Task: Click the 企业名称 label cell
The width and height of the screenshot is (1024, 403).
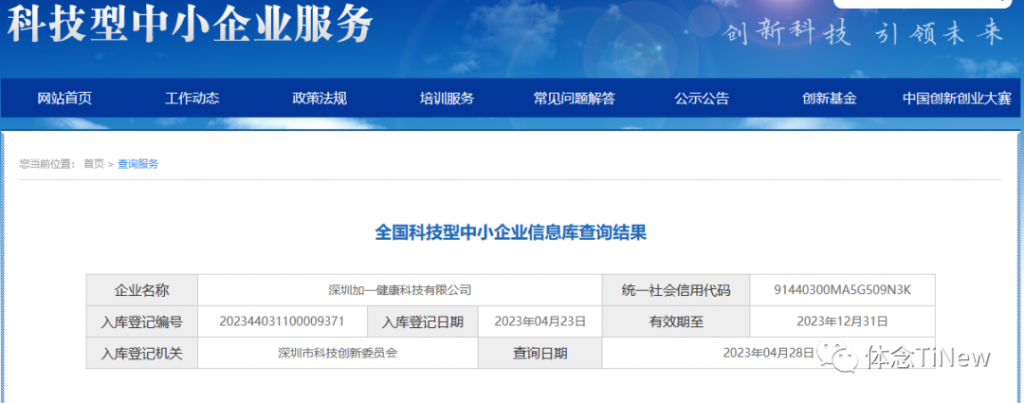Action: (x=142, y=290)
